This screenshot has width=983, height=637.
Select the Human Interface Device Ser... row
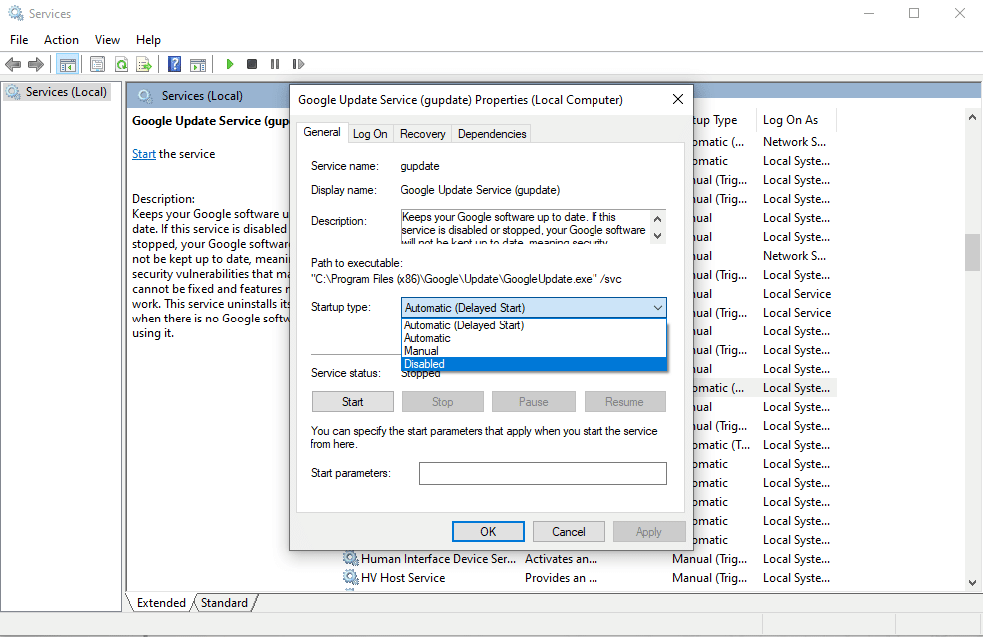(587, 559)
